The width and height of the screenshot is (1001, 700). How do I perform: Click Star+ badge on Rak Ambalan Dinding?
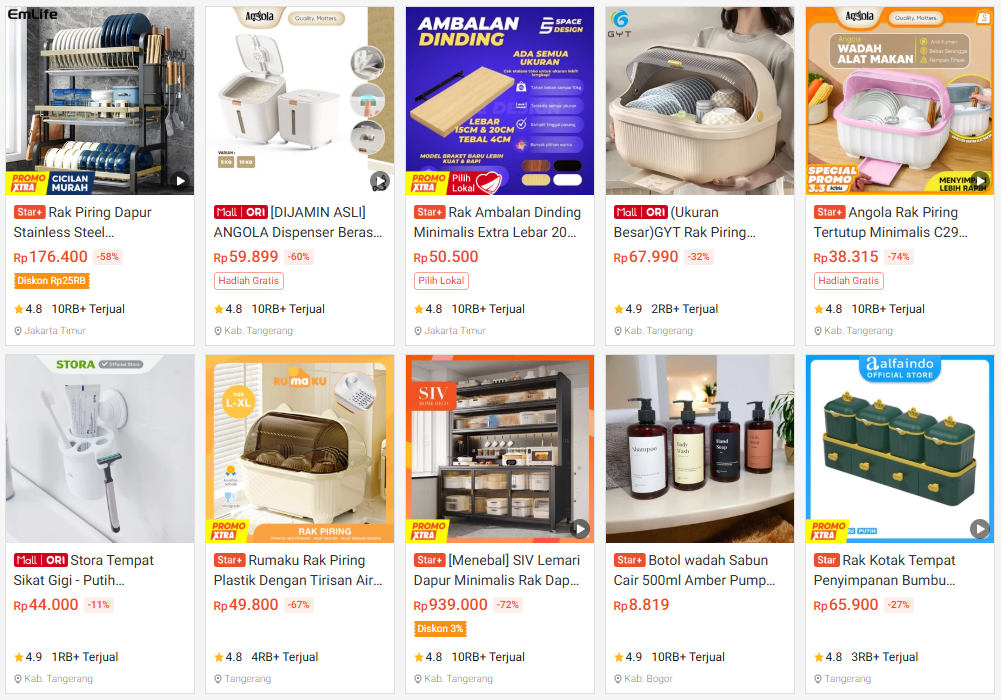coord(429,212)
